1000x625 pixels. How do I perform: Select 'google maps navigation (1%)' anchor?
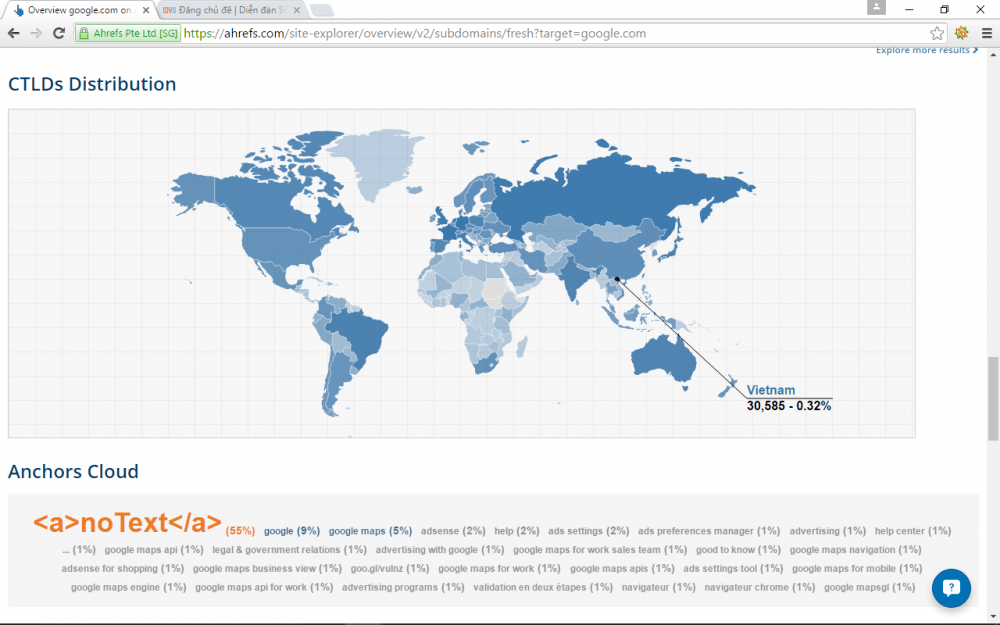[x=855, y=549]
